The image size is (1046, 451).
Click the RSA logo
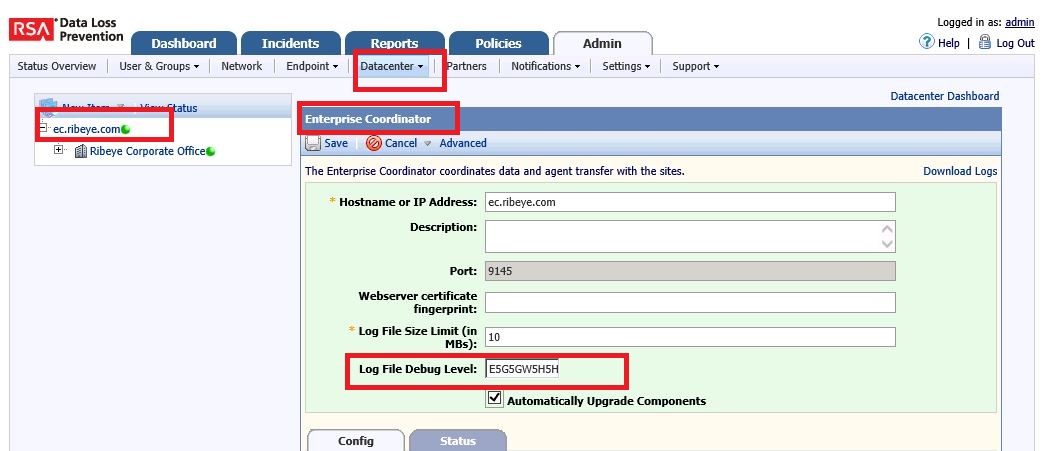coord(31,29)
